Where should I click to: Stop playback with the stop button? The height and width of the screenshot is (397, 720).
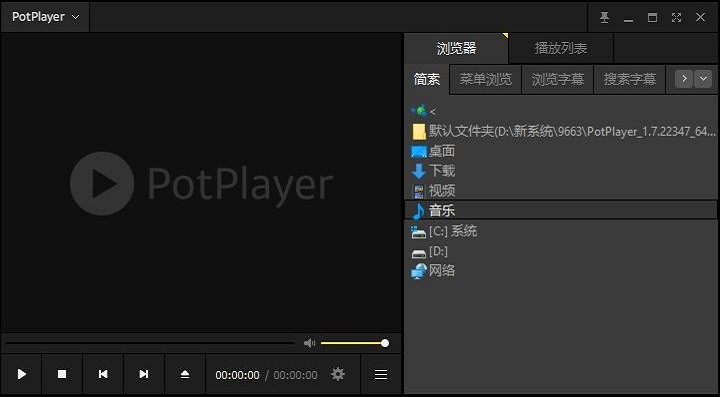coord(62,375)
